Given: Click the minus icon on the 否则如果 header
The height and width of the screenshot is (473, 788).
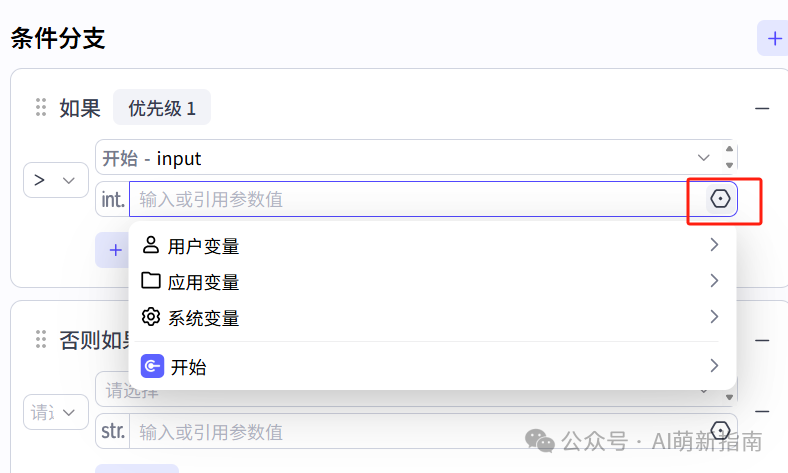Looking at the screenshot, I should [762, 340].
